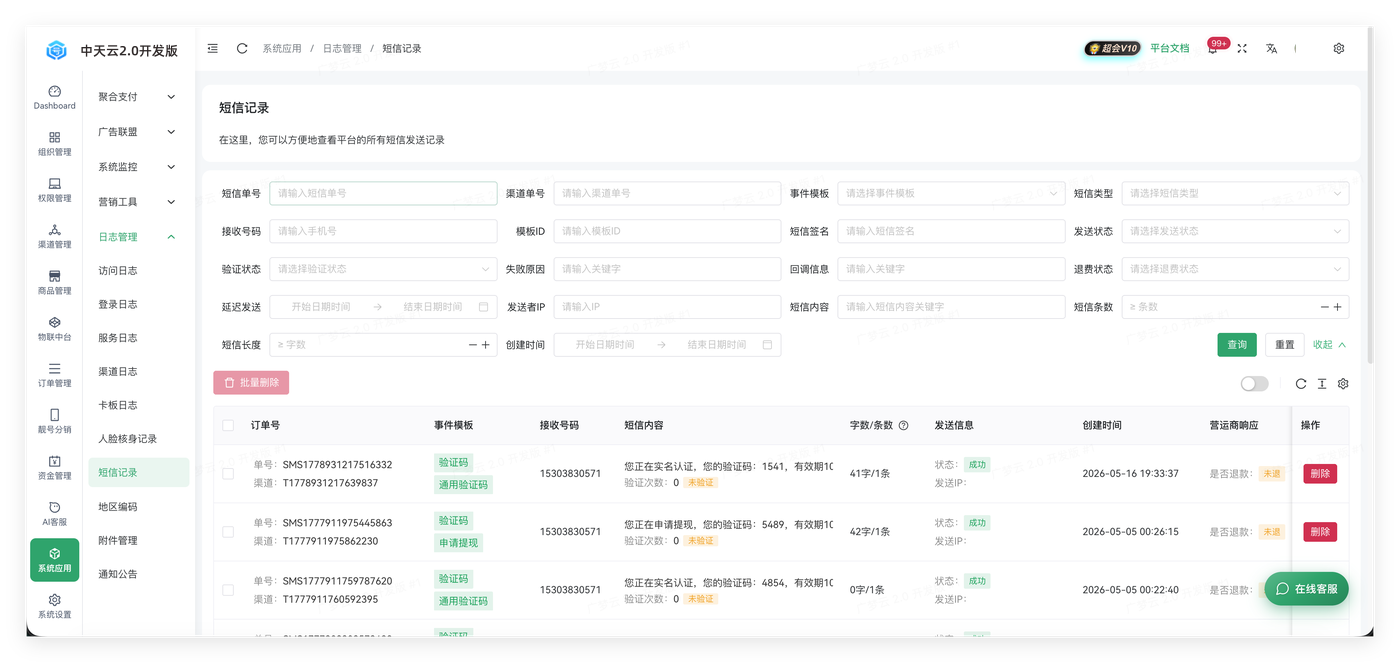The image size is (1400, 663).
Task: Collapse the side menu with hamburger icon
Action: [x=213, y=48]
